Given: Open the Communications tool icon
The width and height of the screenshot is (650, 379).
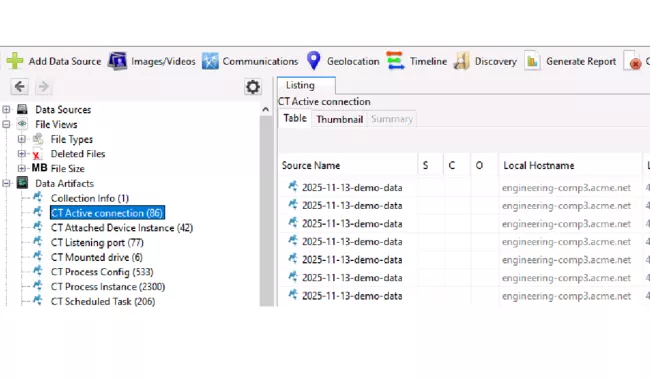Looking at the screenshot, I should tap(210, 61).
